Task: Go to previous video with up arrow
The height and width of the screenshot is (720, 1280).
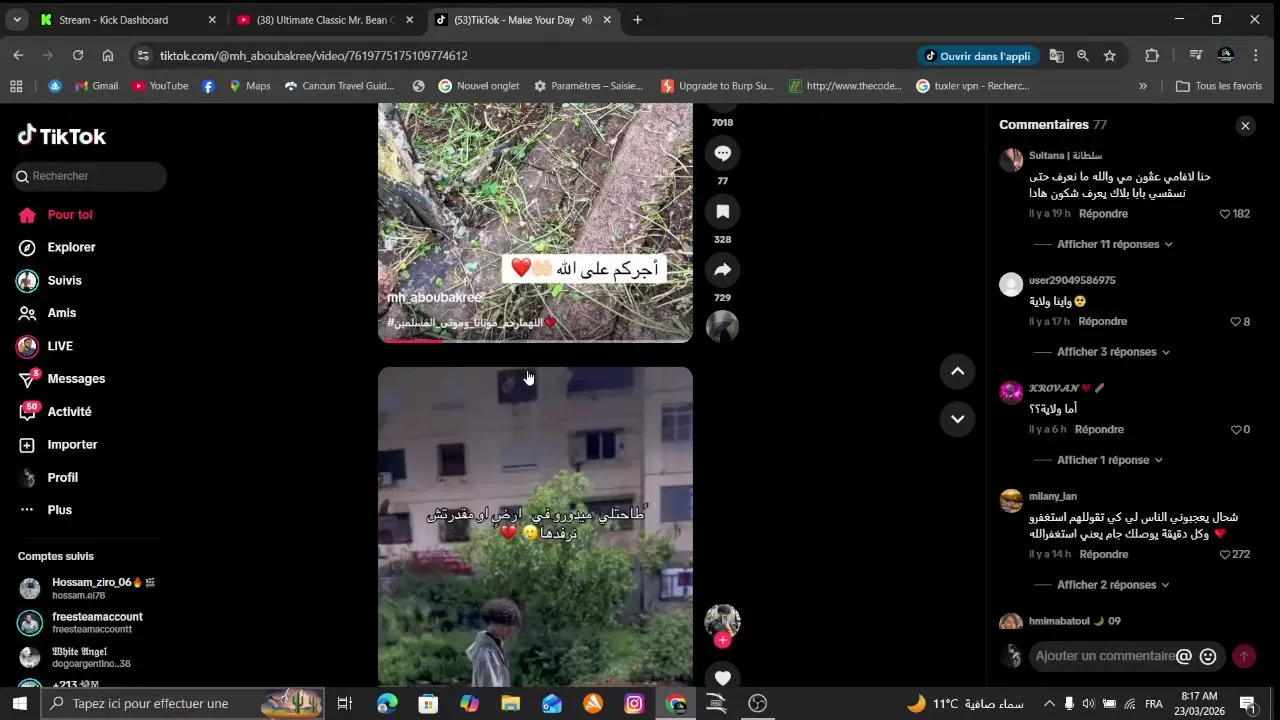Action: coord(957,371)
